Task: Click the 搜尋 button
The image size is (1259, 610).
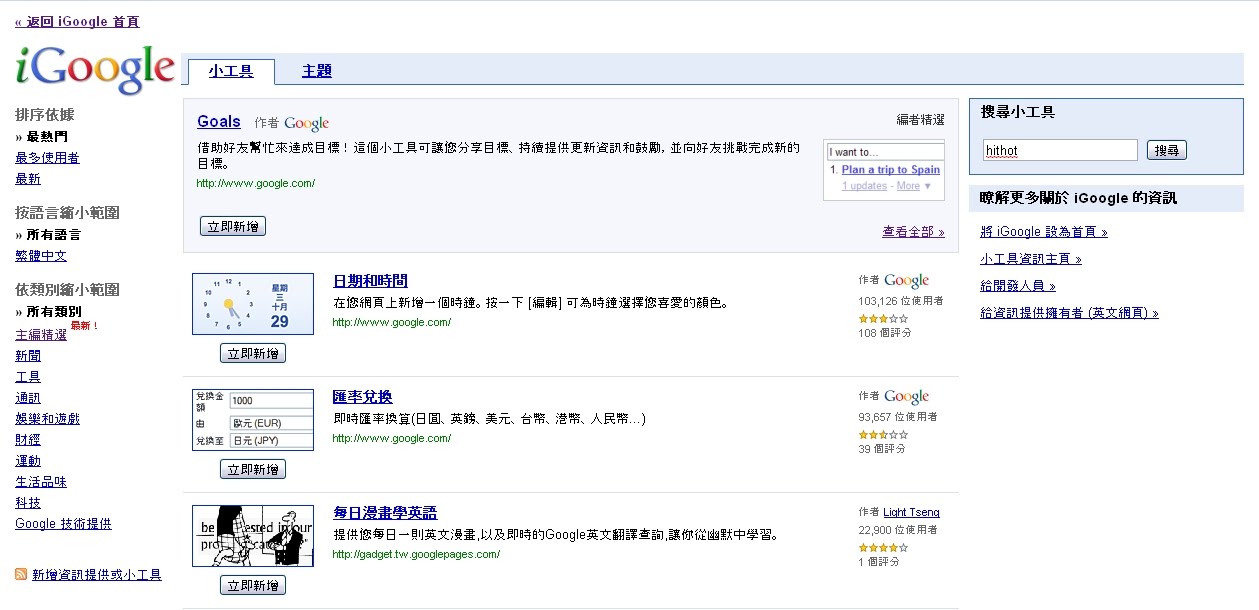Action: point(1167,150)
